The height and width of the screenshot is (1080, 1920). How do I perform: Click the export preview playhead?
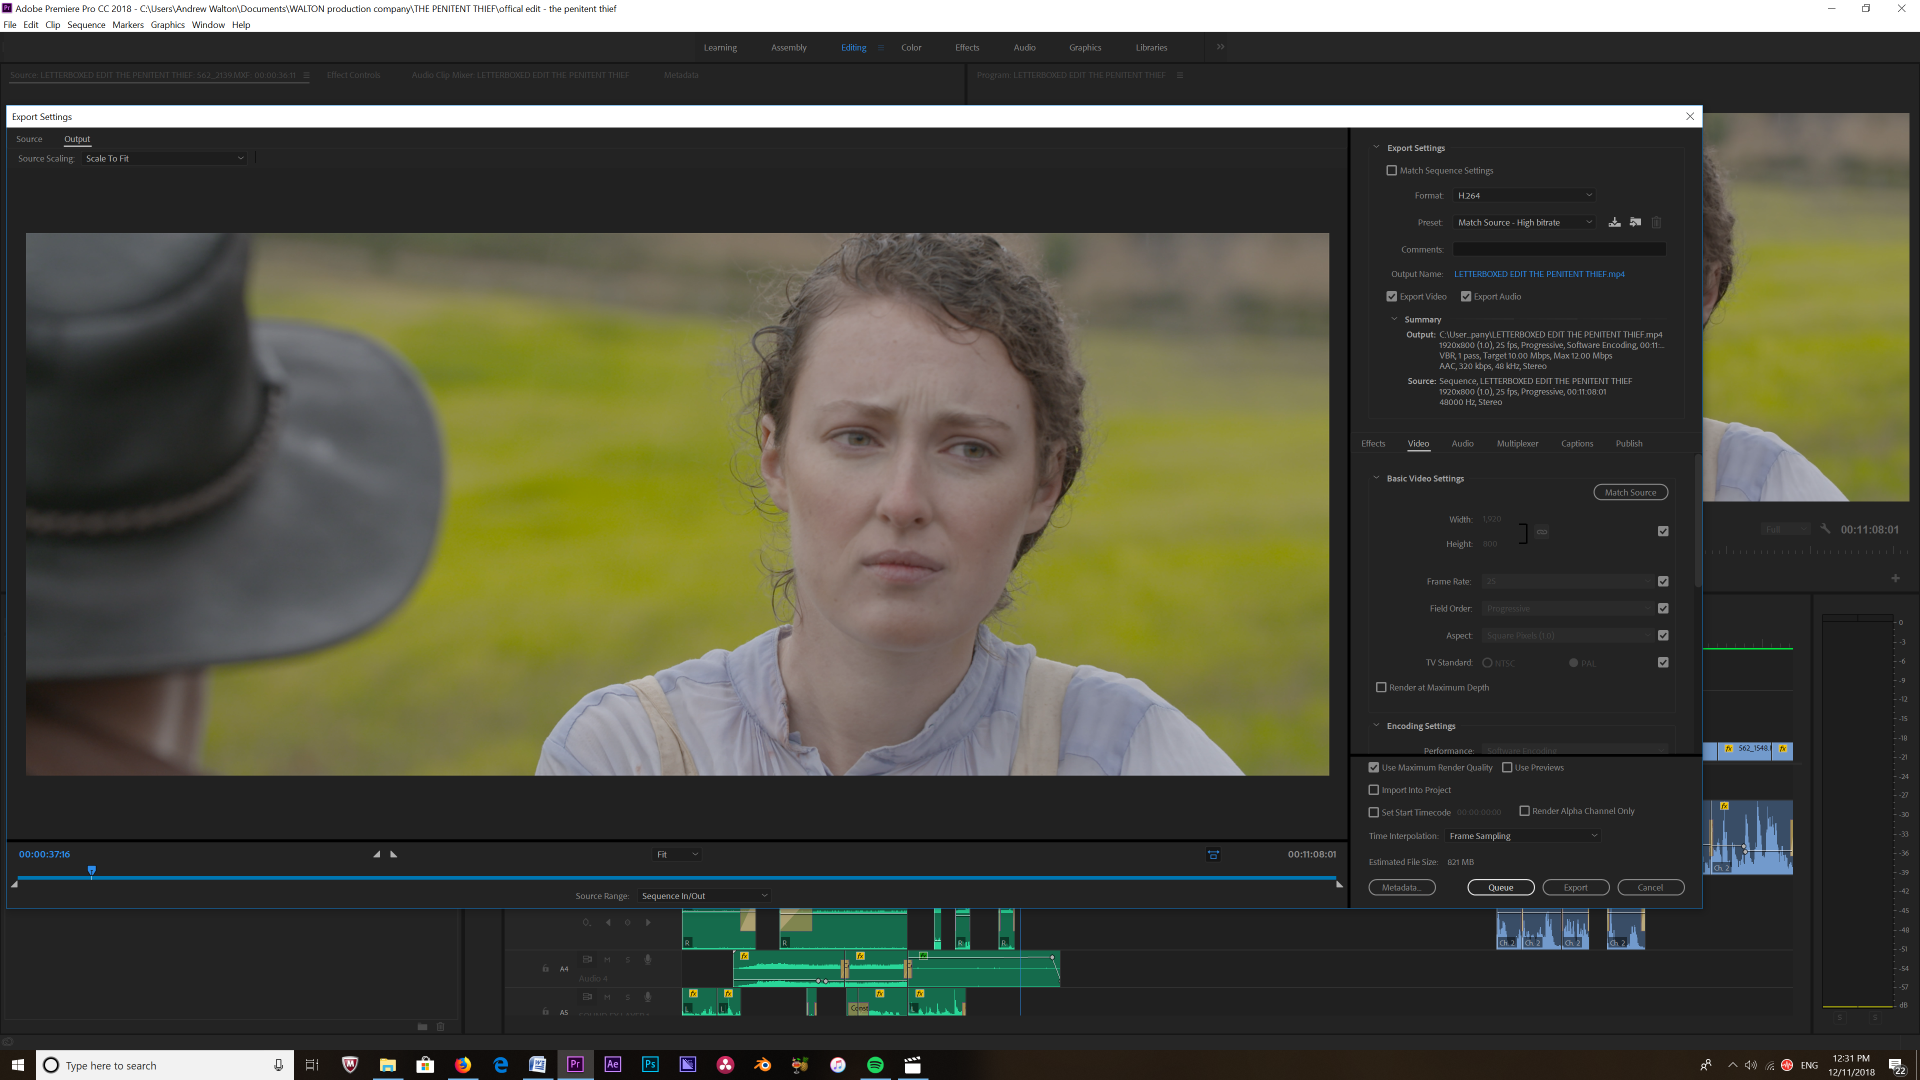[92, 872]
